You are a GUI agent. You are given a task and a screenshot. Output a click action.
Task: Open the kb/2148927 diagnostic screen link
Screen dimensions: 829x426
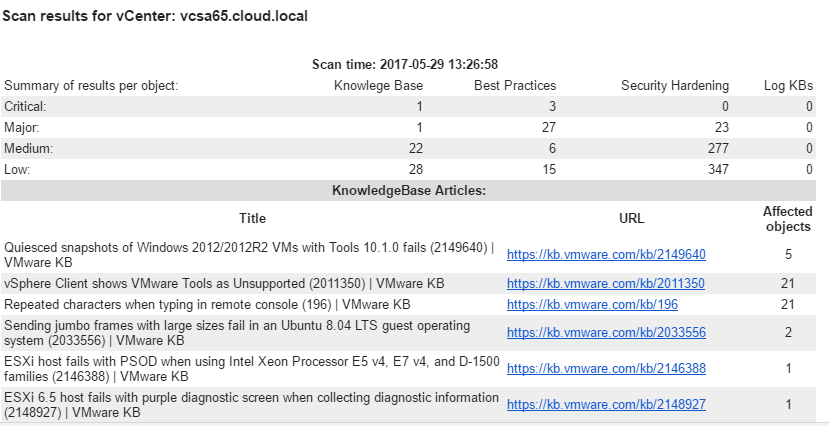(x=606, y=404)
